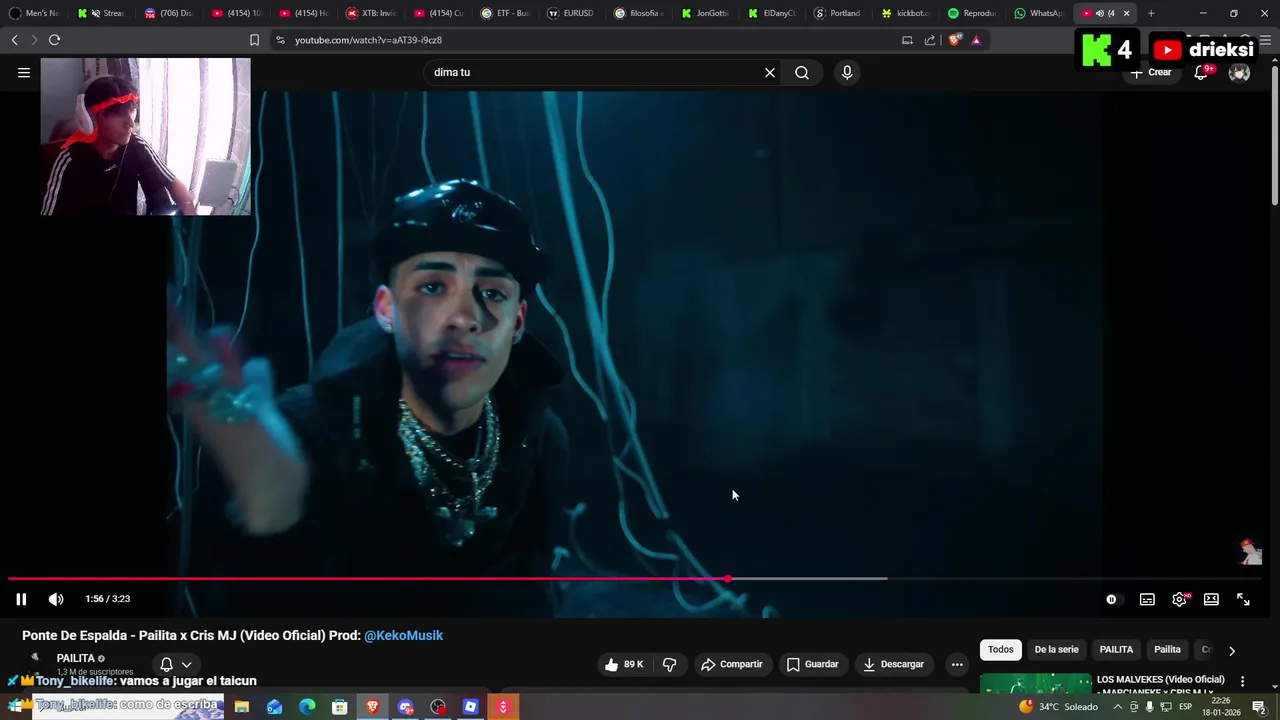Screen dimensions: 1280x720
Task: Open the Windows notification center icon
Action: [x=1259, y=707]
